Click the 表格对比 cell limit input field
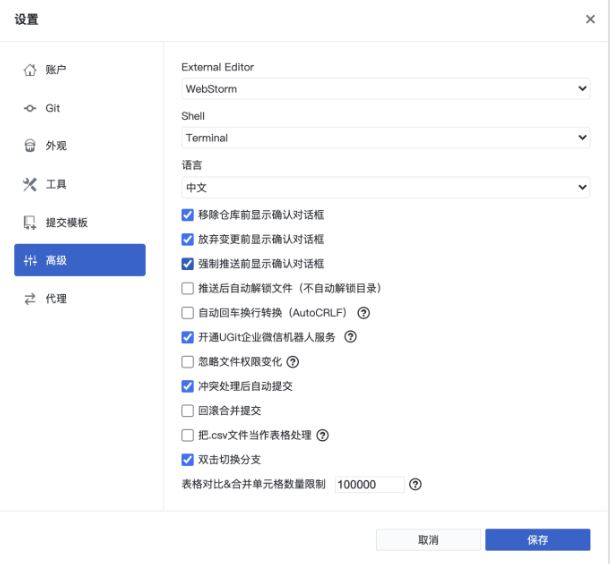The width and height of the screenshot is (612, 564). tap(368, 484)
